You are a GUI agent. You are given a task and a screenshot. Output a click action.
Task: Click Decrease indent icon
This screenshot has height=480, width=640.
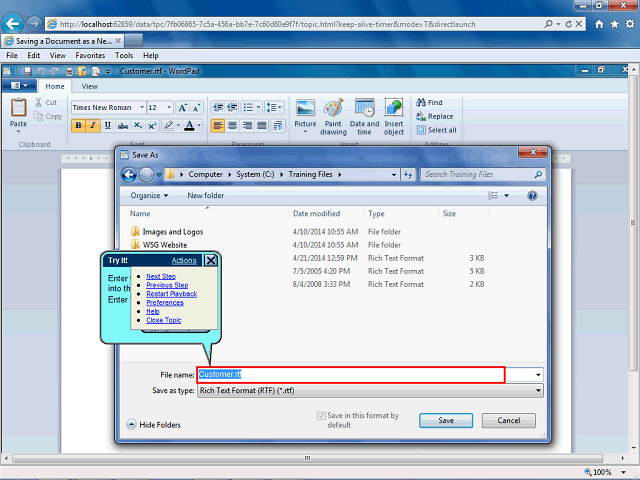click(218, 108)
